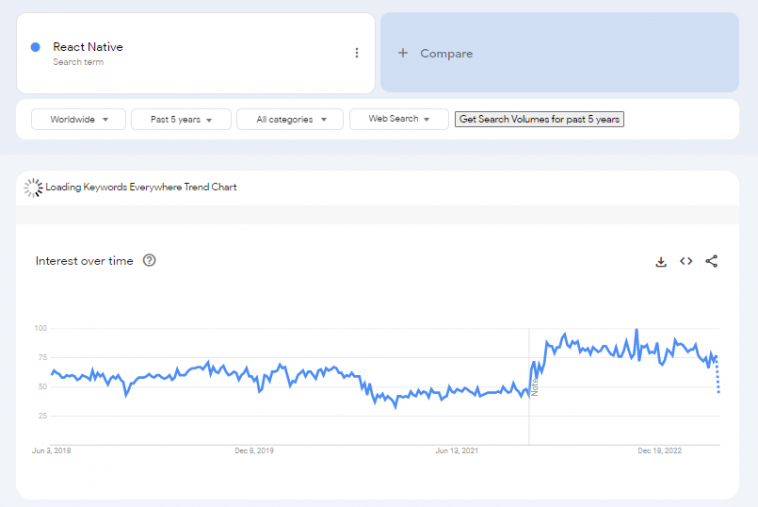Open the Past 5 years dropdown
Viewport: 758px width, 507px height.
(x=181, y=119)
